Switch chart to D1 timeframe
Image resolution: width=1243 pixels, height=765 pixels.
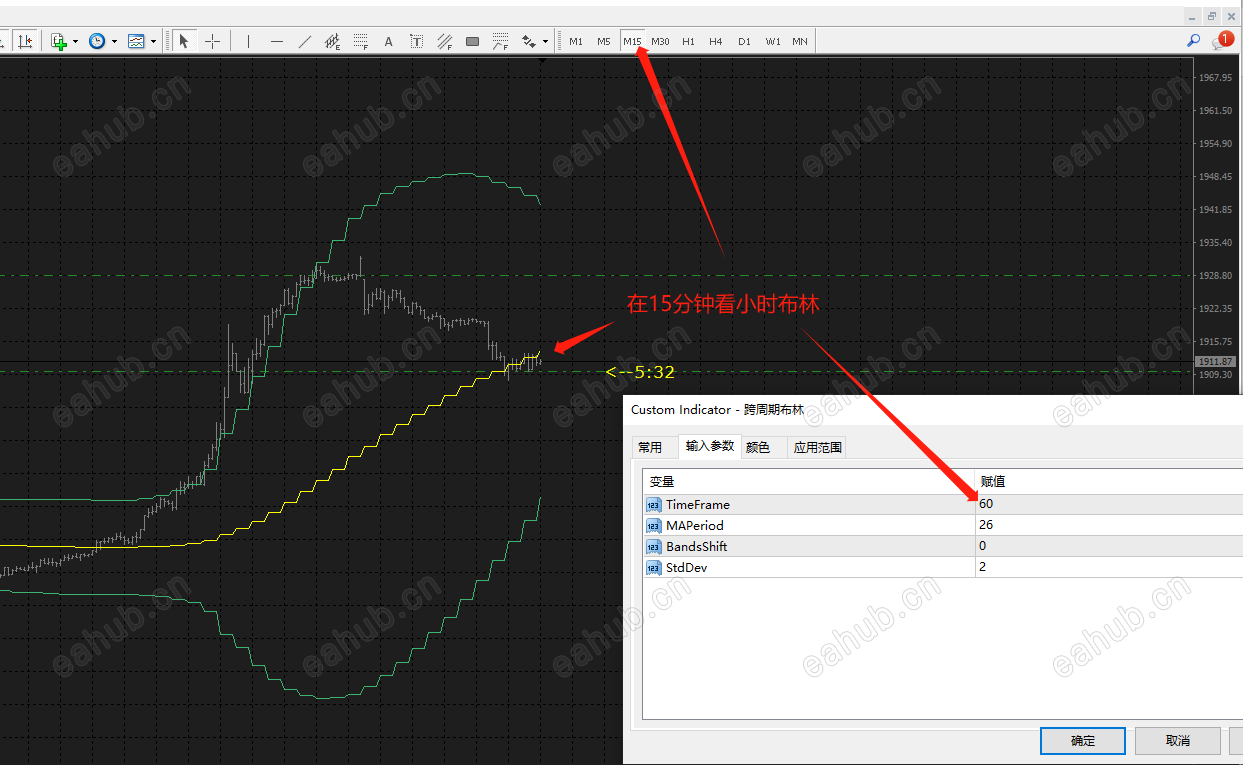[744, 41]
